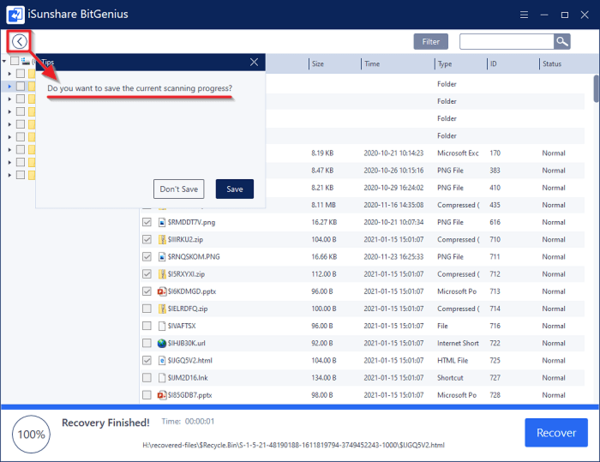Uncheck the $IJGQ5V2.html checkbox
The width and height of the screenshot is (600, 462).
[147, 360]
